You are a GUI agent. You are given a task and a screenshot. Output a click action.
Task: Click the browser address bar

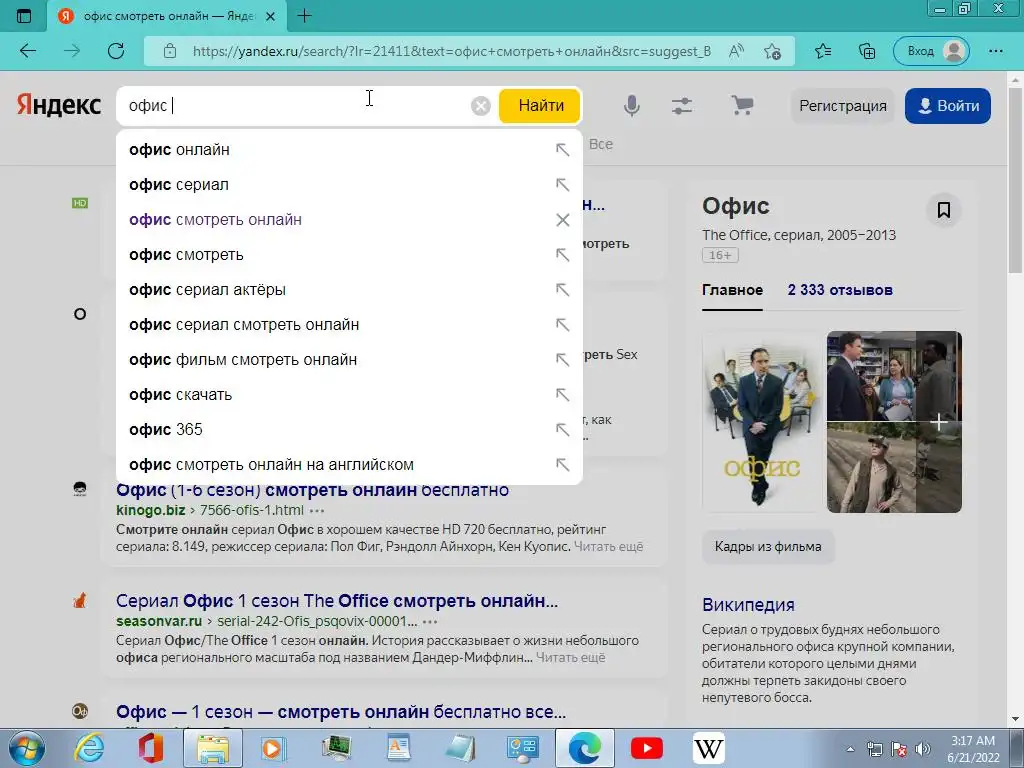point(451,51)
